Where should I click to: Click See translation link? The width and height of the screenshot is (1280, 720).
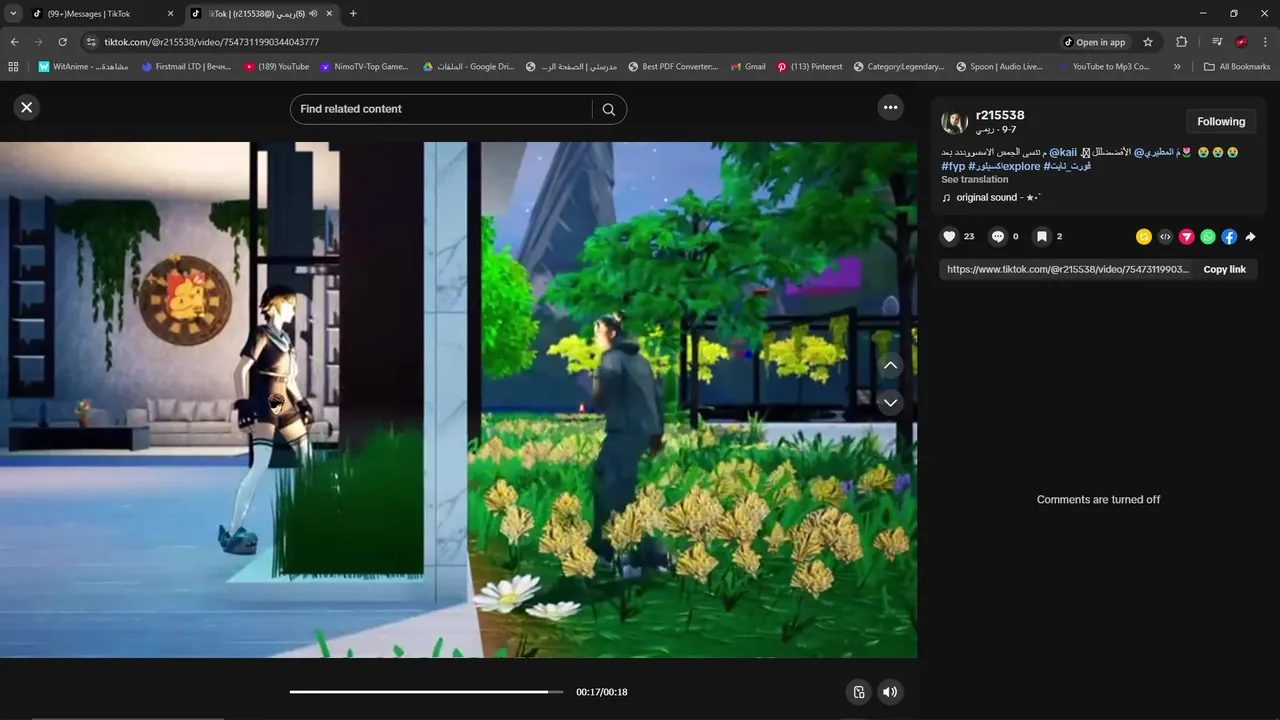pos(974,180)
